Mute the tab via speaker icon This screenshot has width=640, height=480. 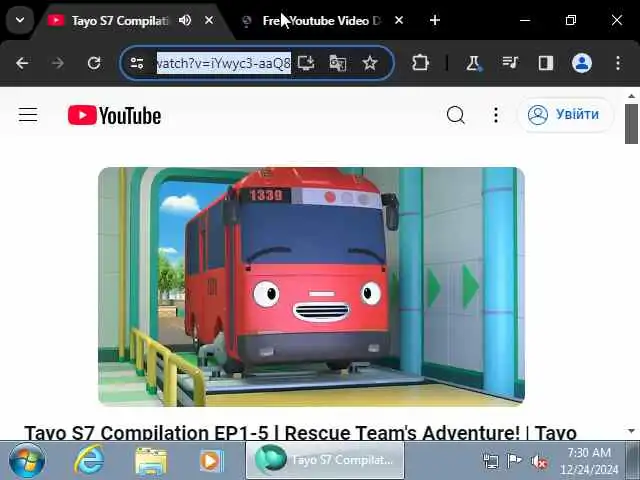click(185, 20)
